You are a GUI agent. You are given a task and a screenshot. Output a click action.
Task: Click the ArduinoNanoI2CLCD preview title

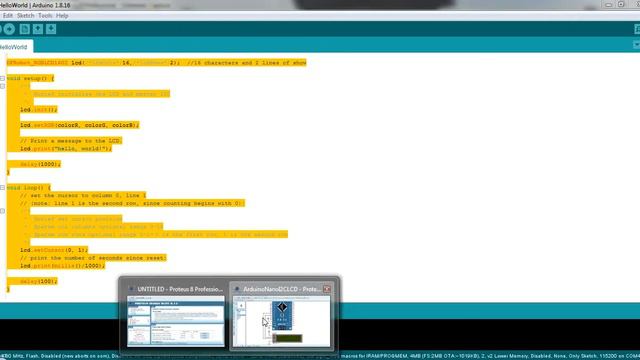click(282, 289)
